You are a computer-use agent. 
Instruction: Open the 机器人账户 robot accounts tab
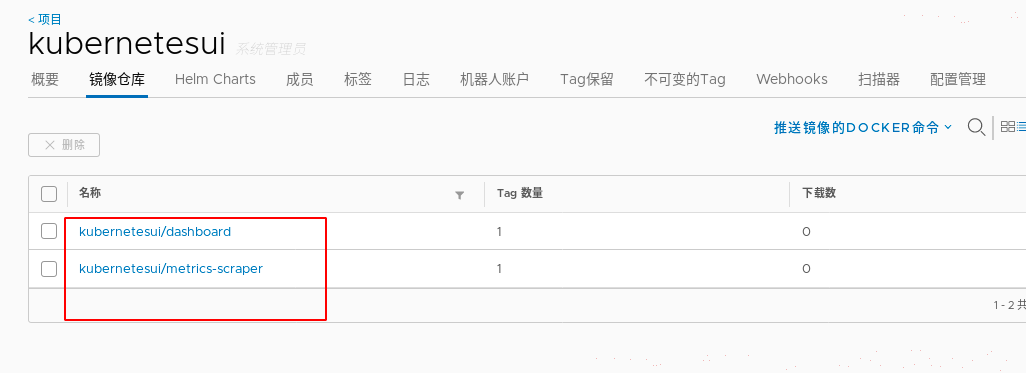click(x=494, y=80)
